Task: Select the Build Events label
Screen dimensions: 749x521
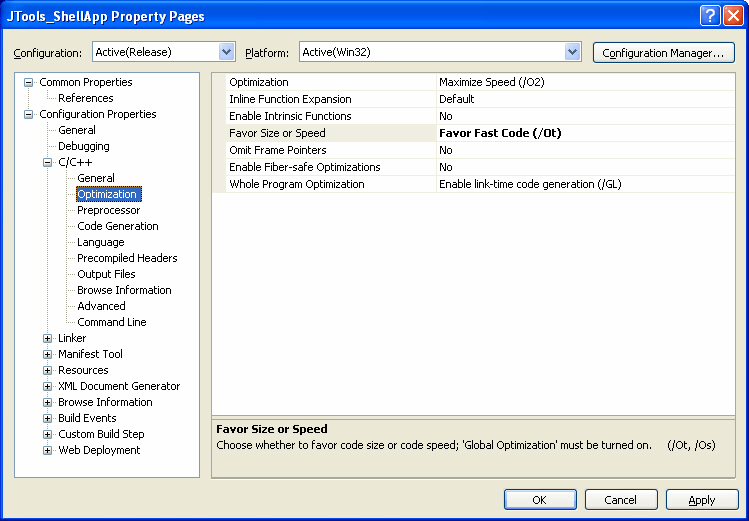Action: (87, 418)
